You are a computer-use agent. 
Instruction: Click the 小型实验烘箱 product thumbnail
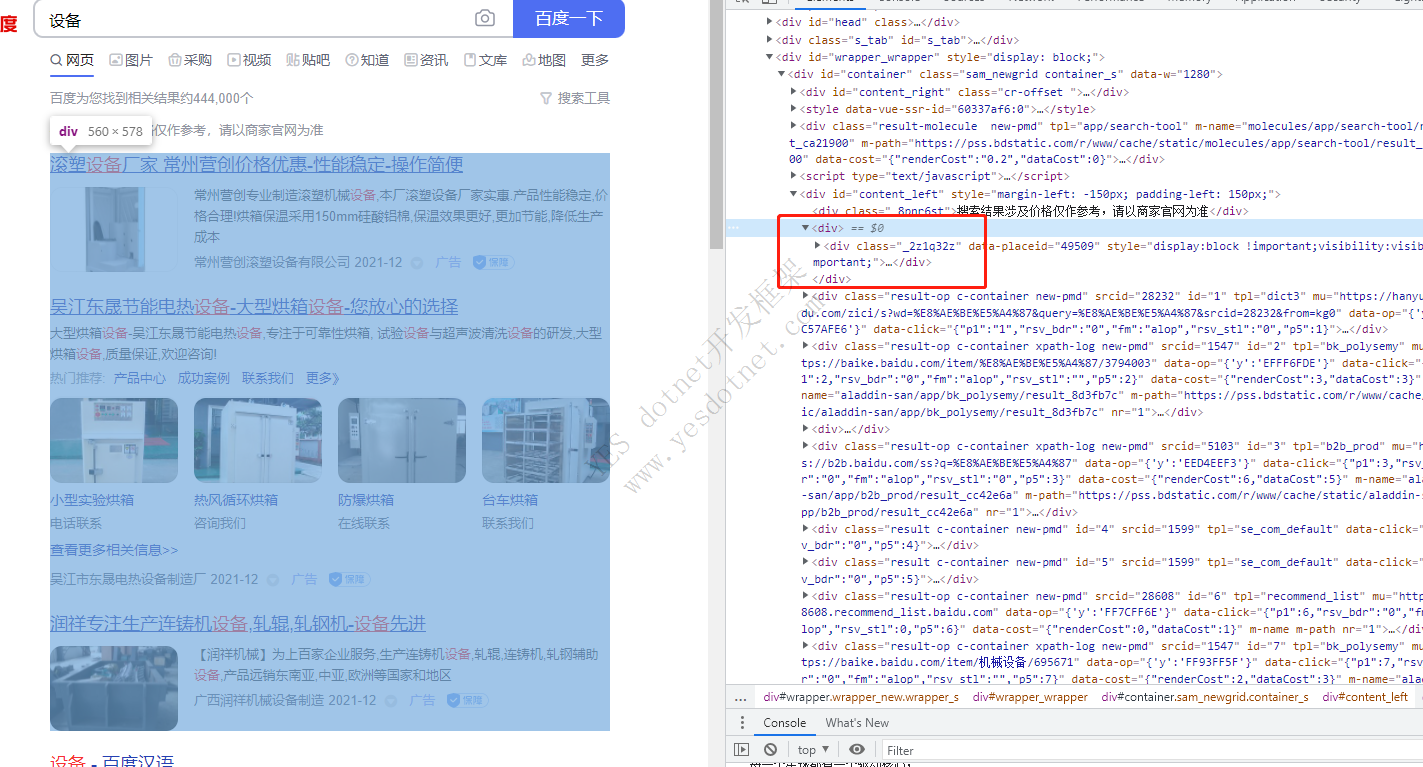tap(114, 441)
